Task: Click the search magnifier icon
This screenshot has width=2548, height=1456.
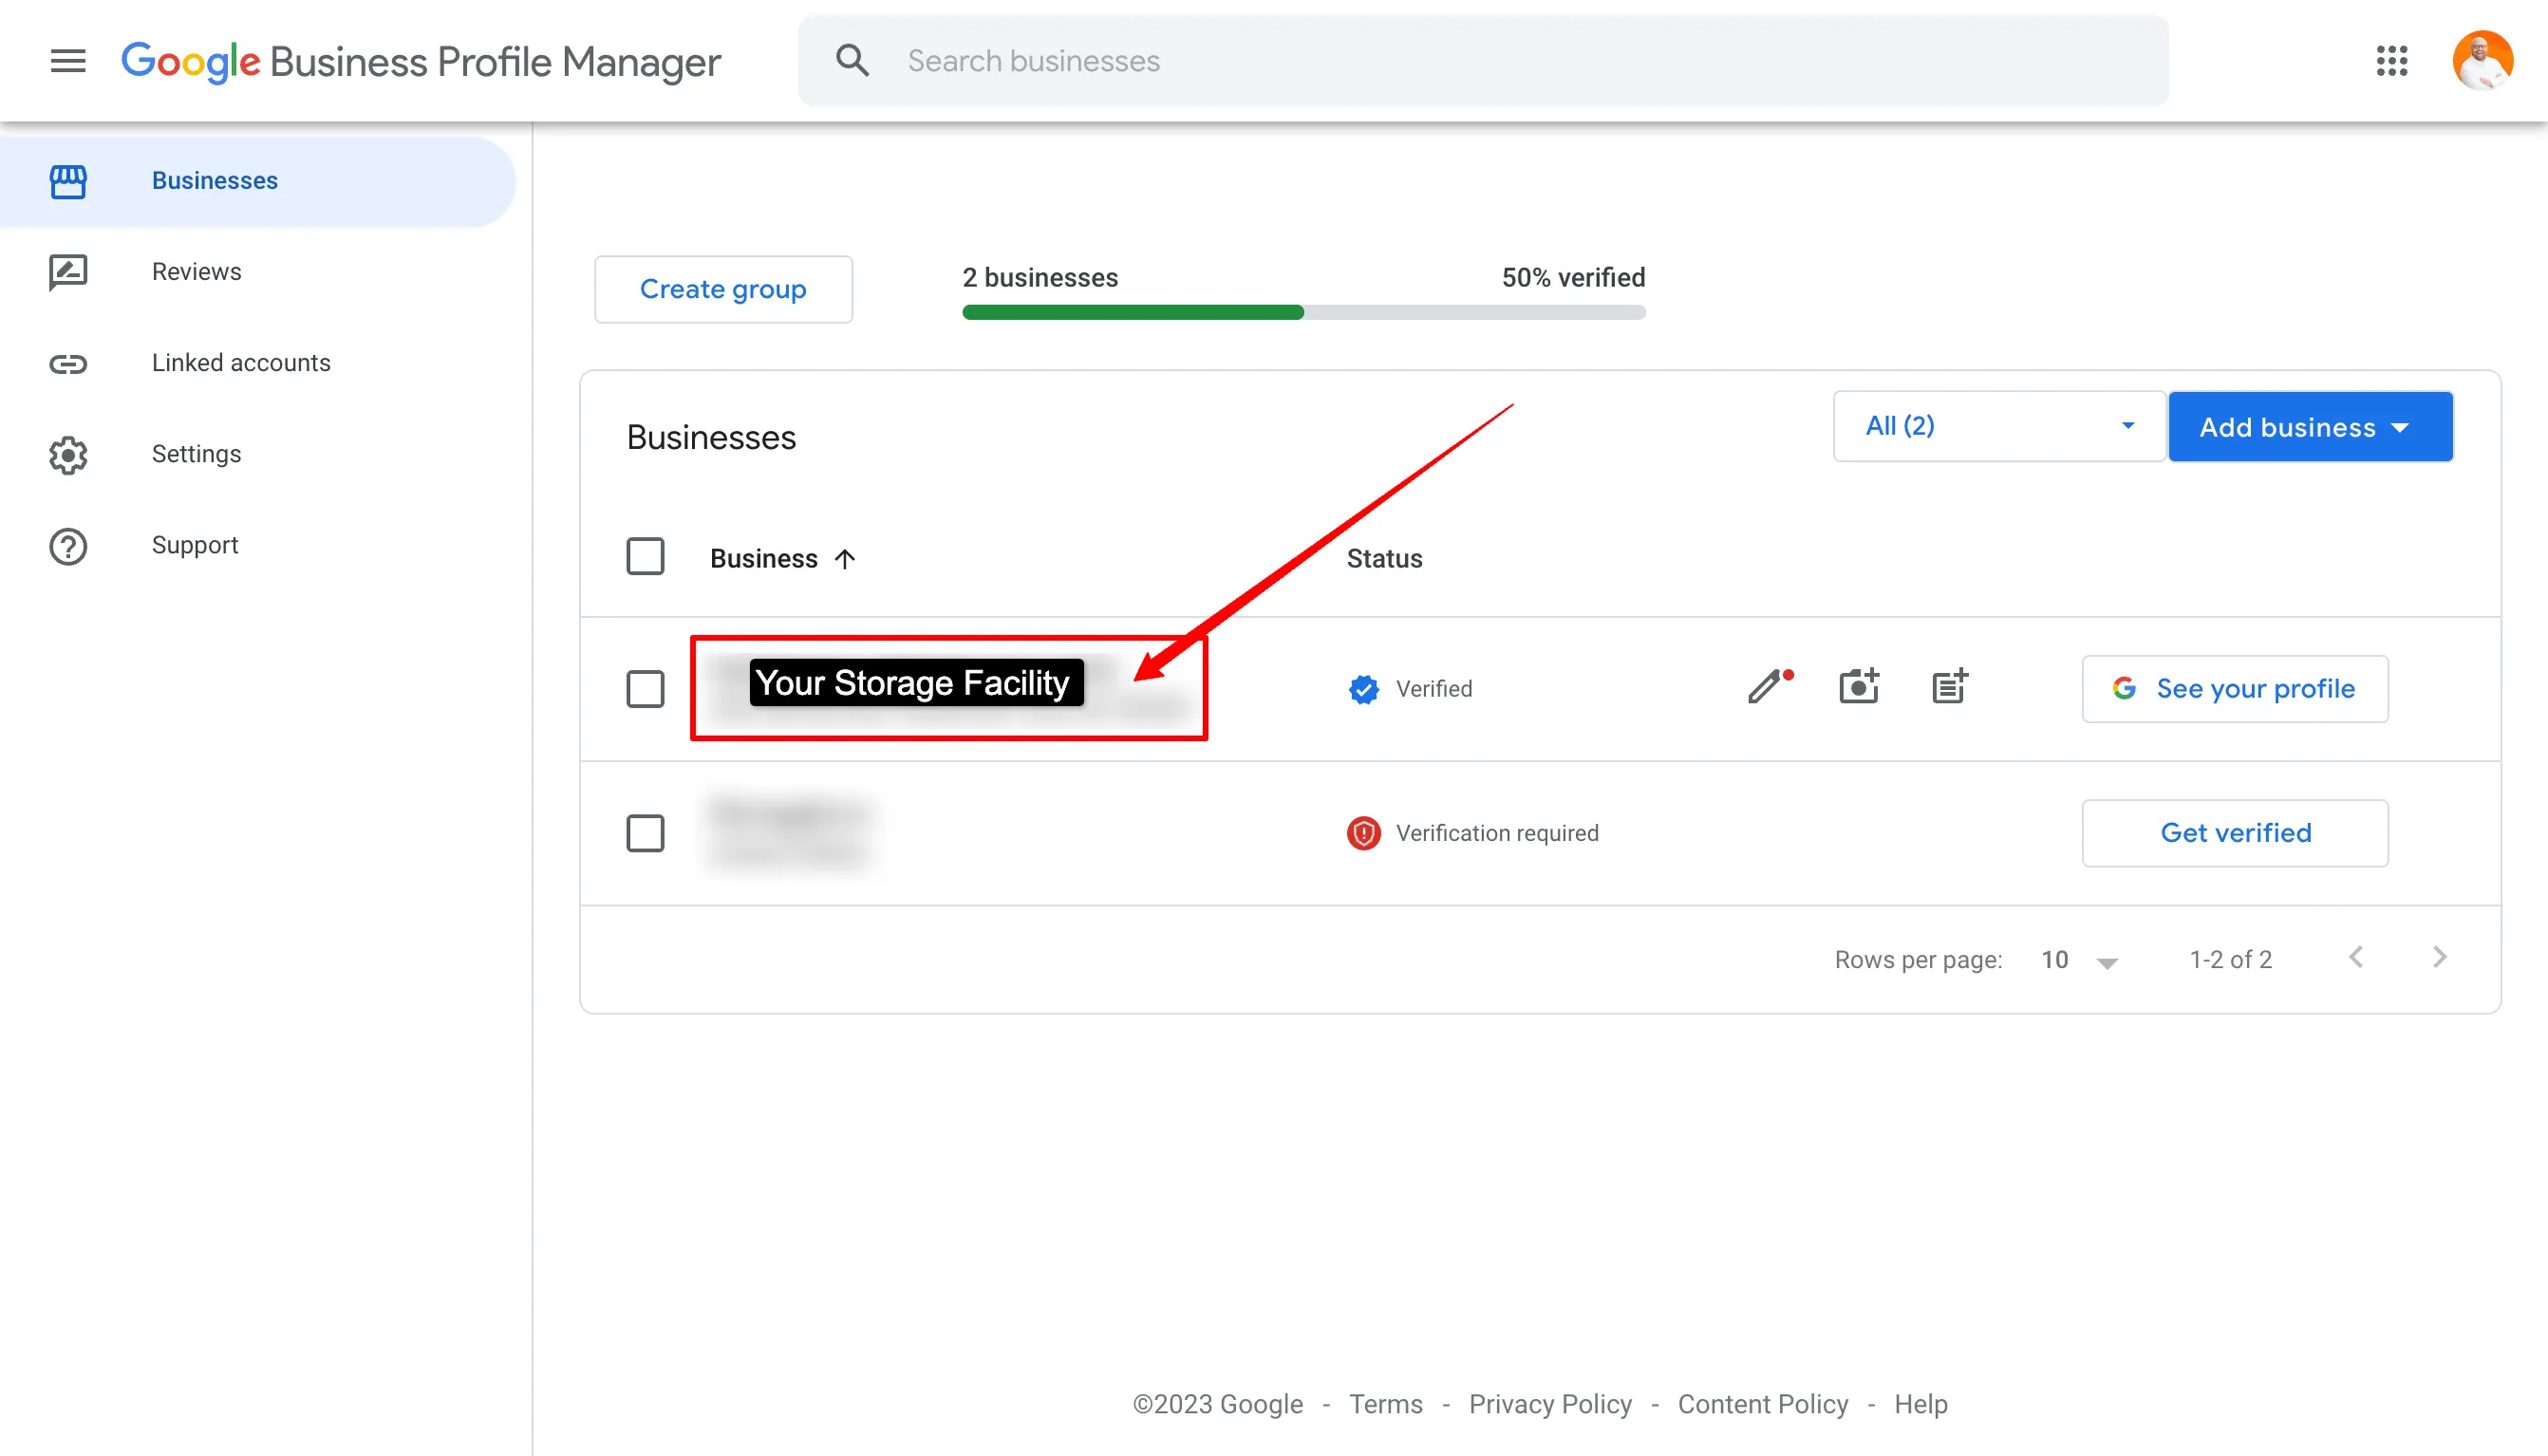Action: pyautogui.click(x=852, y=61)
